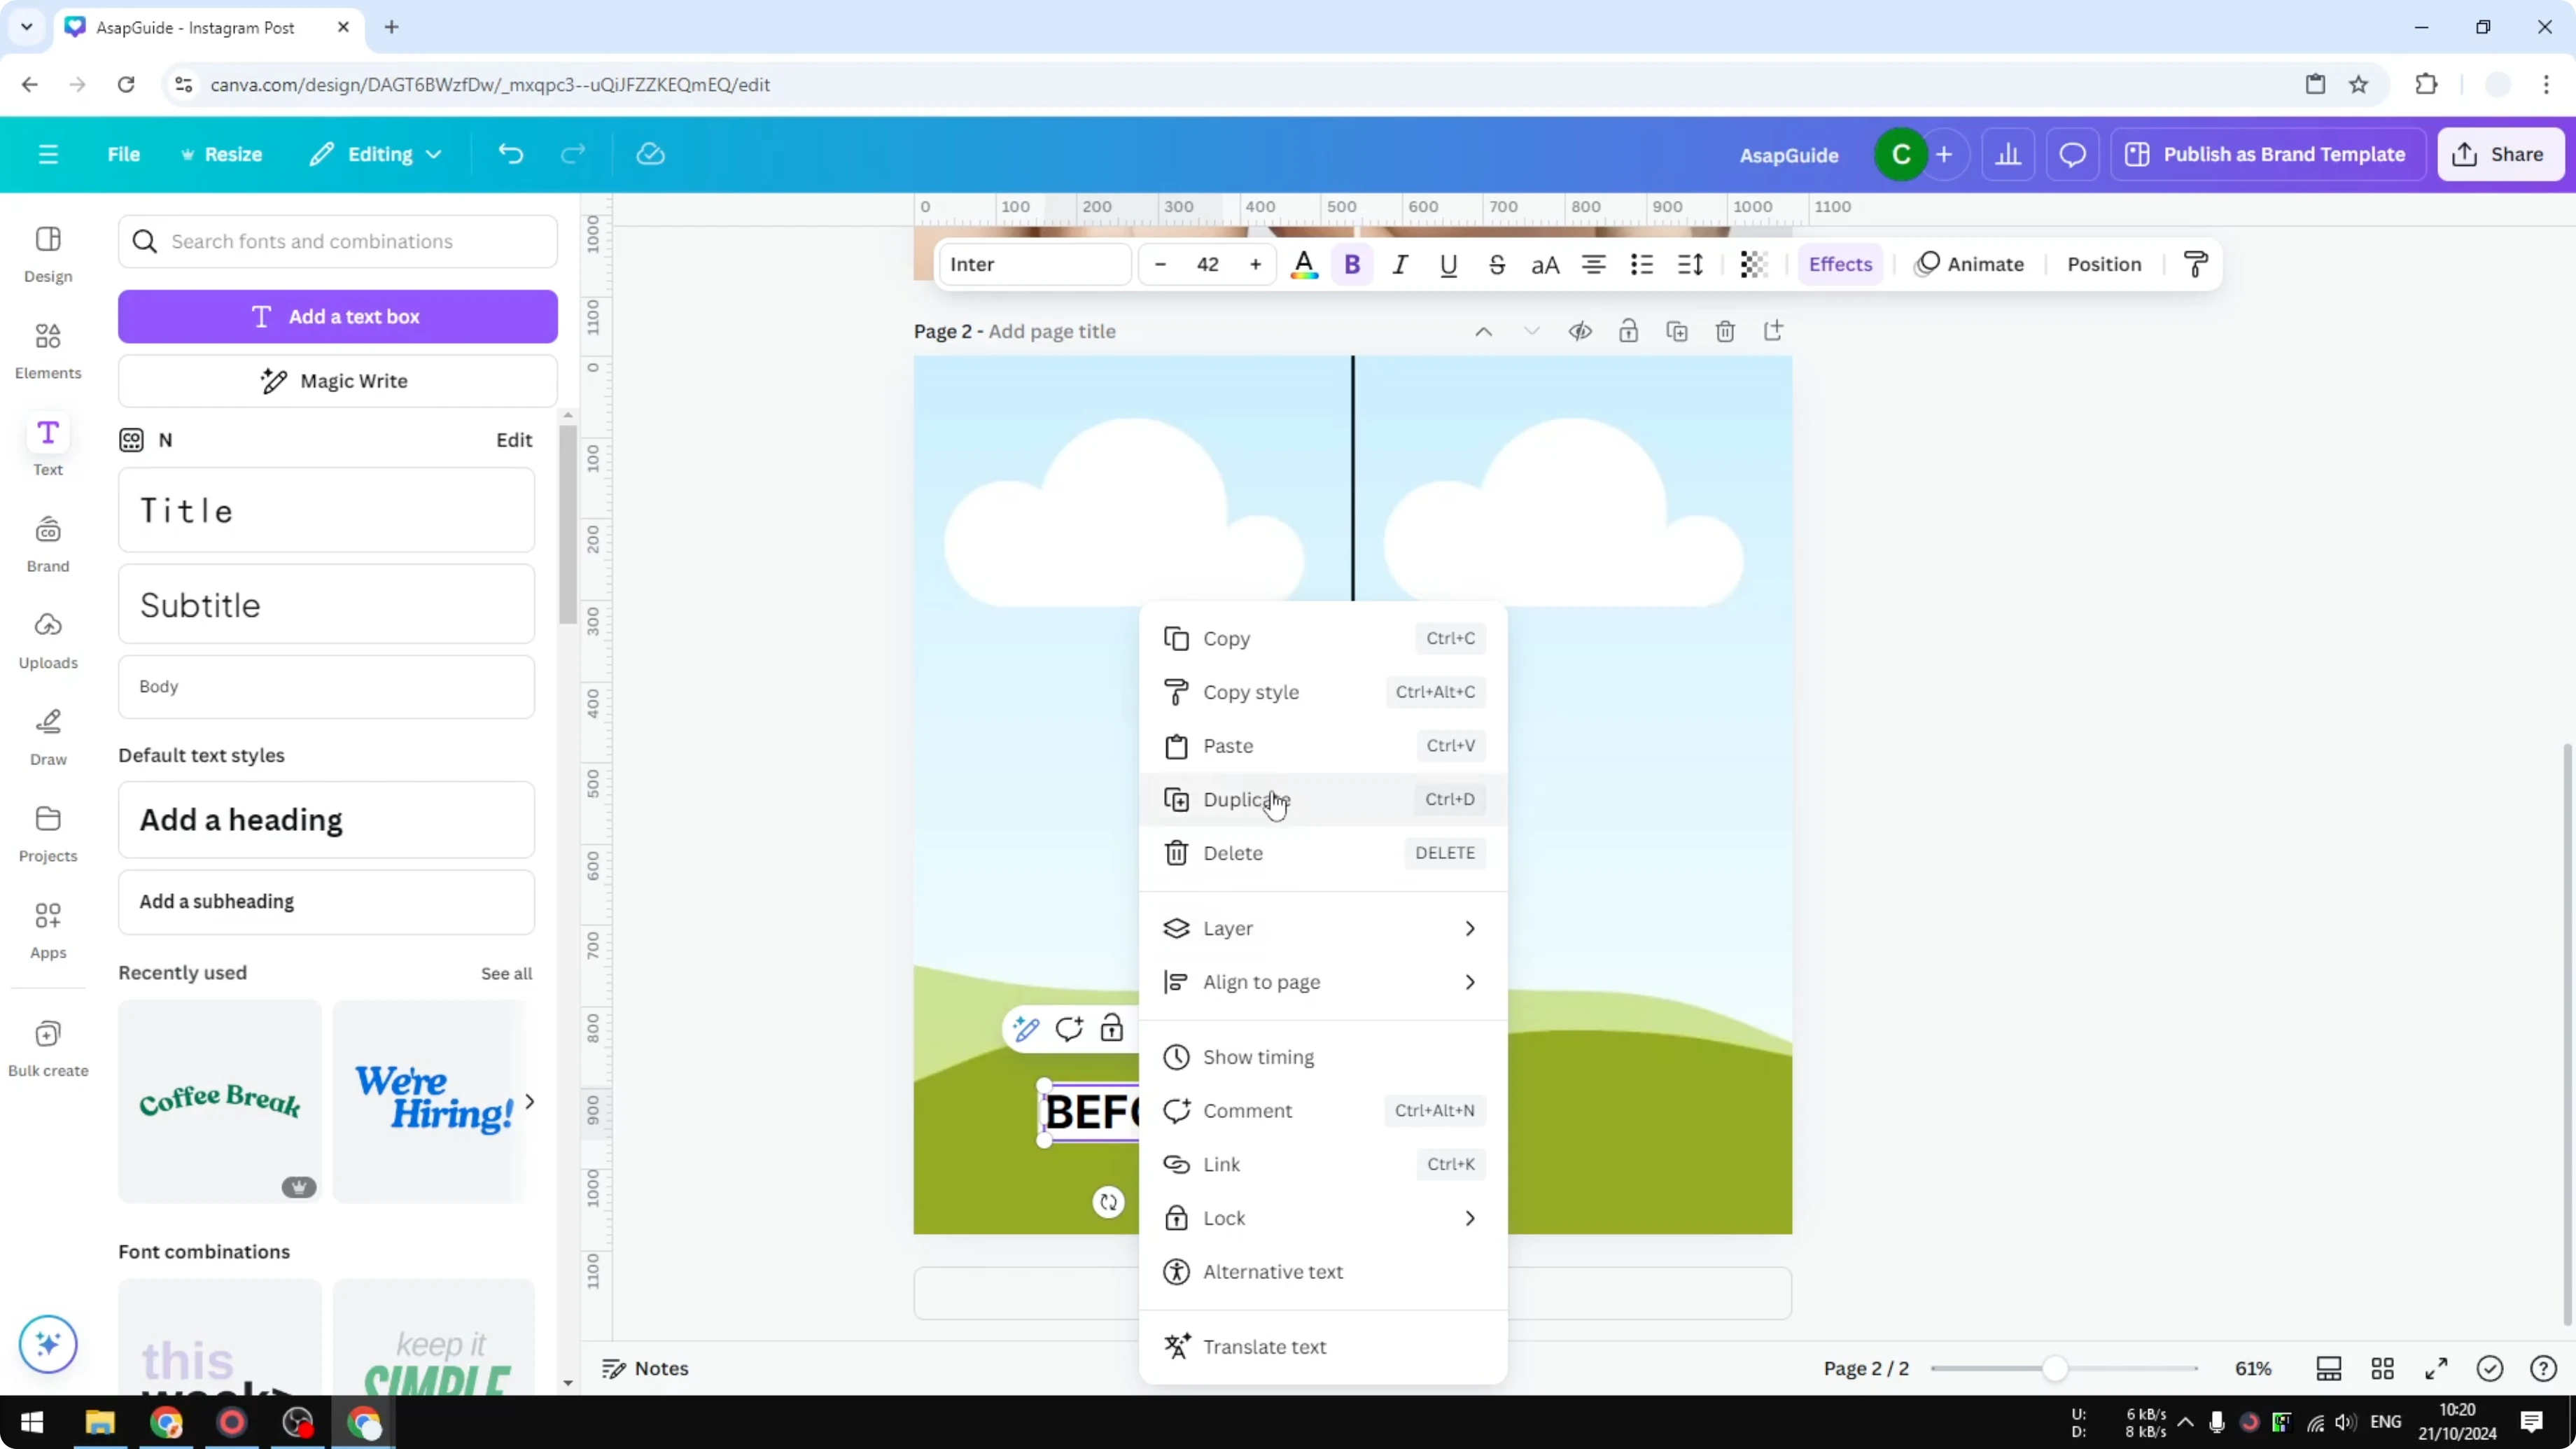
Task: Click the undo arrow in the top bar
Action: [510, 153]
